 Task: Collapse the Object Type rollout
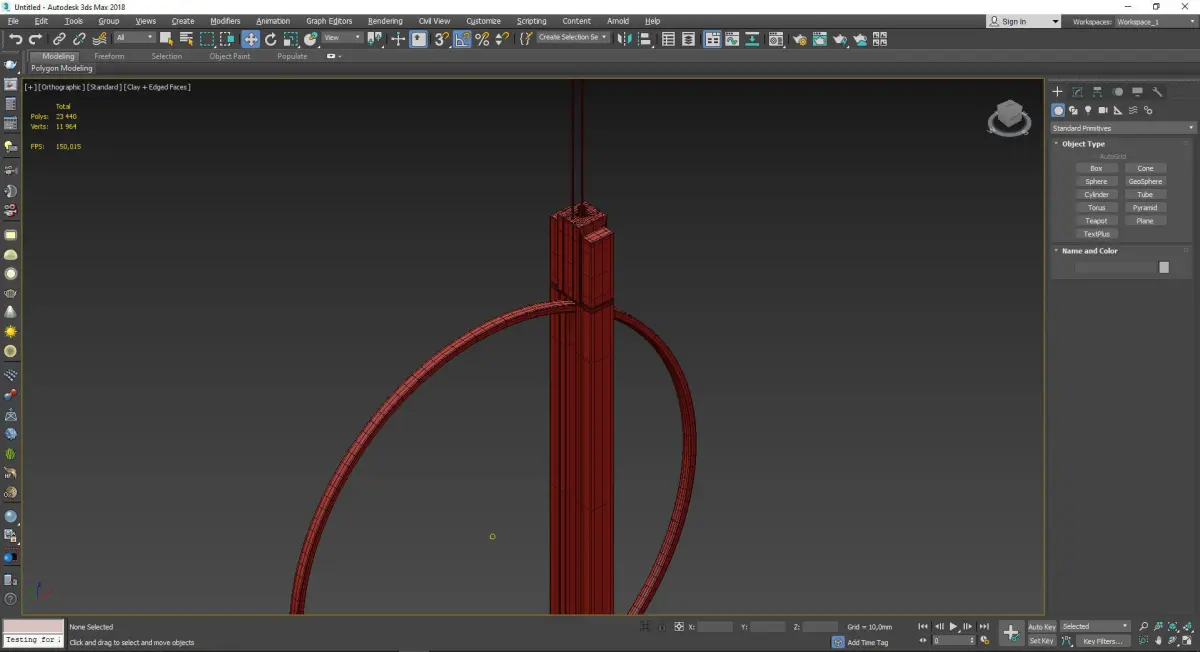coord(1083,144)
